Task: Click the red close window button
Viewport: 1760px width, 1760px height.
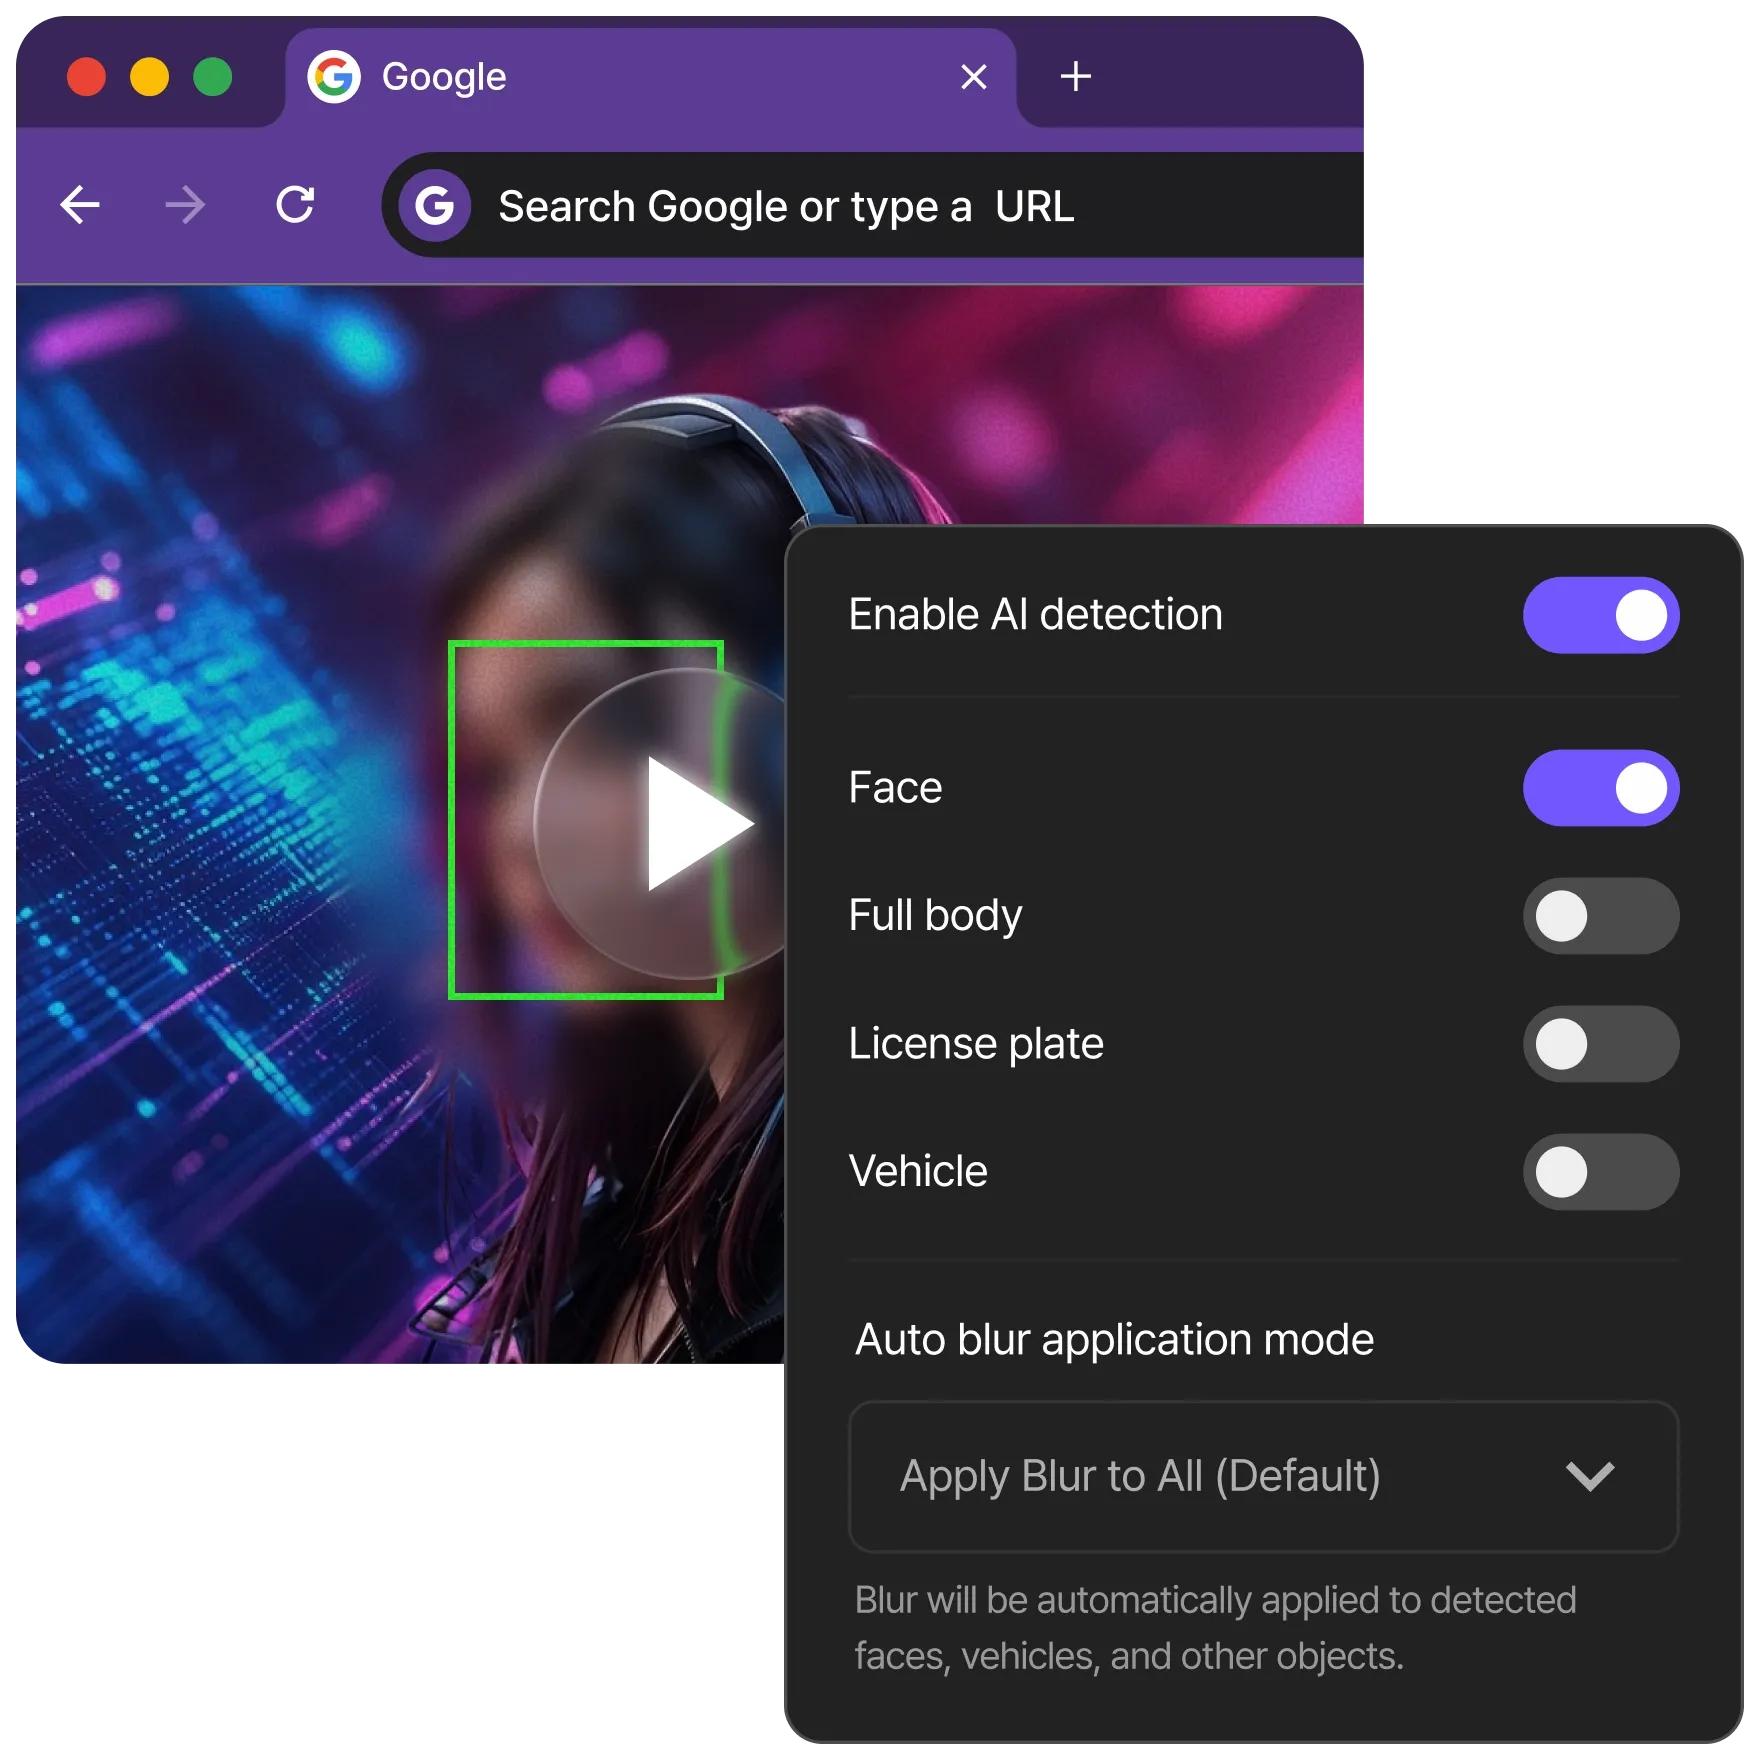Action: click(86, 77)
